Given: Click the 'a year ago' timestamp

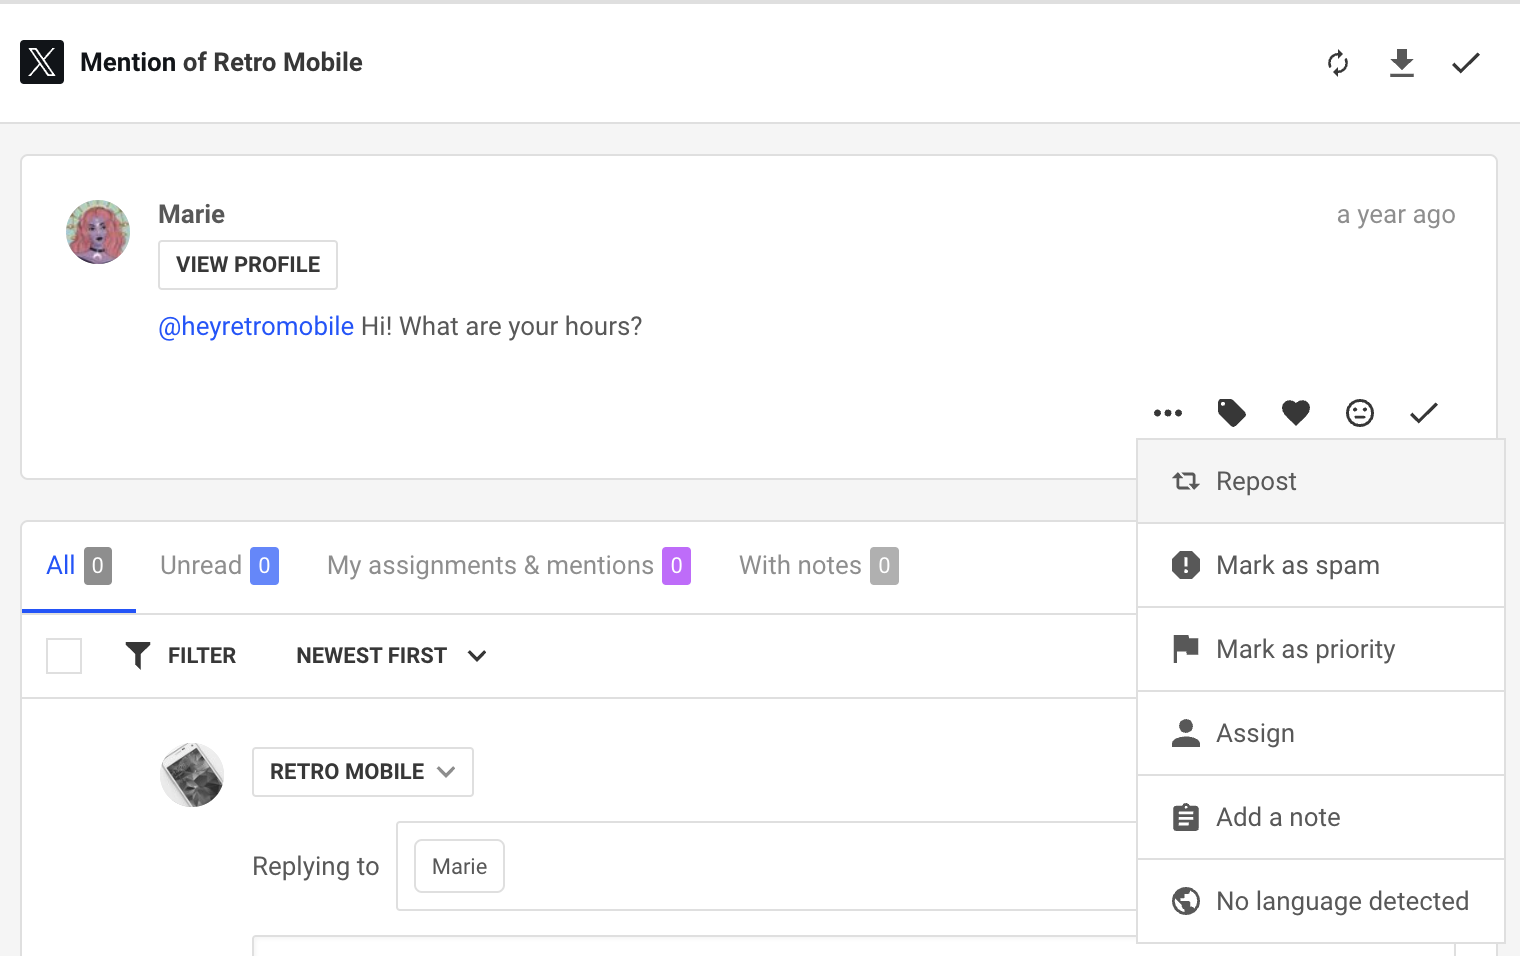Looking at the screenshot, I should [x=1396, y=215].
